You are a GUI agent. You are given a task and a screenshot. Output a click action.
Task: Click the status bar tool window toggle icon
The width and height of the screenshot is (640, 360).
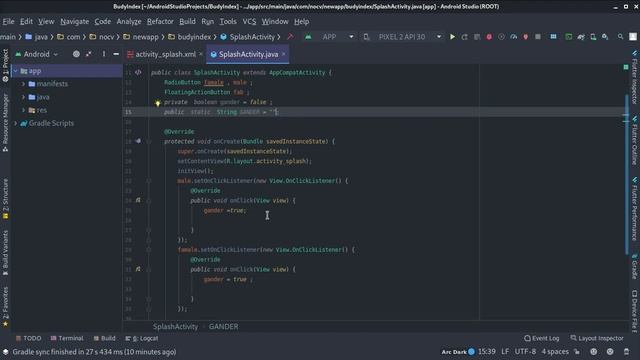(x=5, y=352)
